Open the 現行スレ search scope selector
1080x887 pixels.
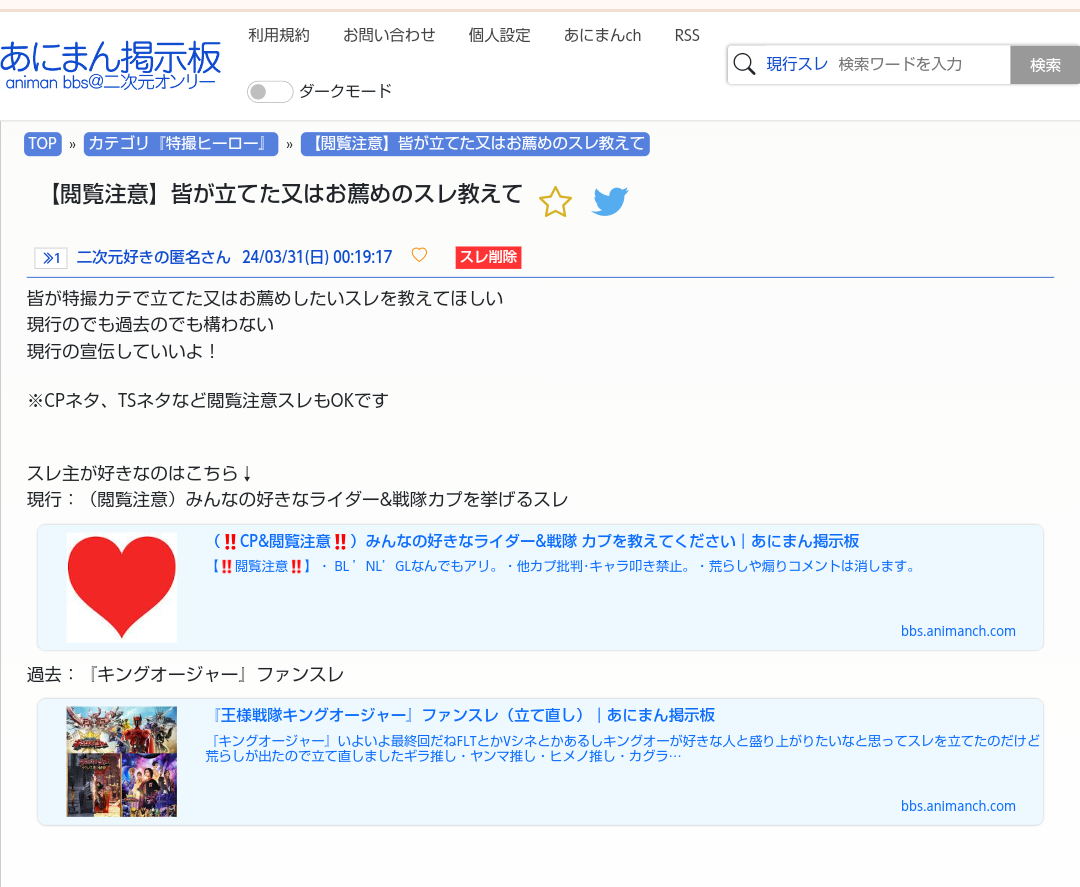[797, 65]
